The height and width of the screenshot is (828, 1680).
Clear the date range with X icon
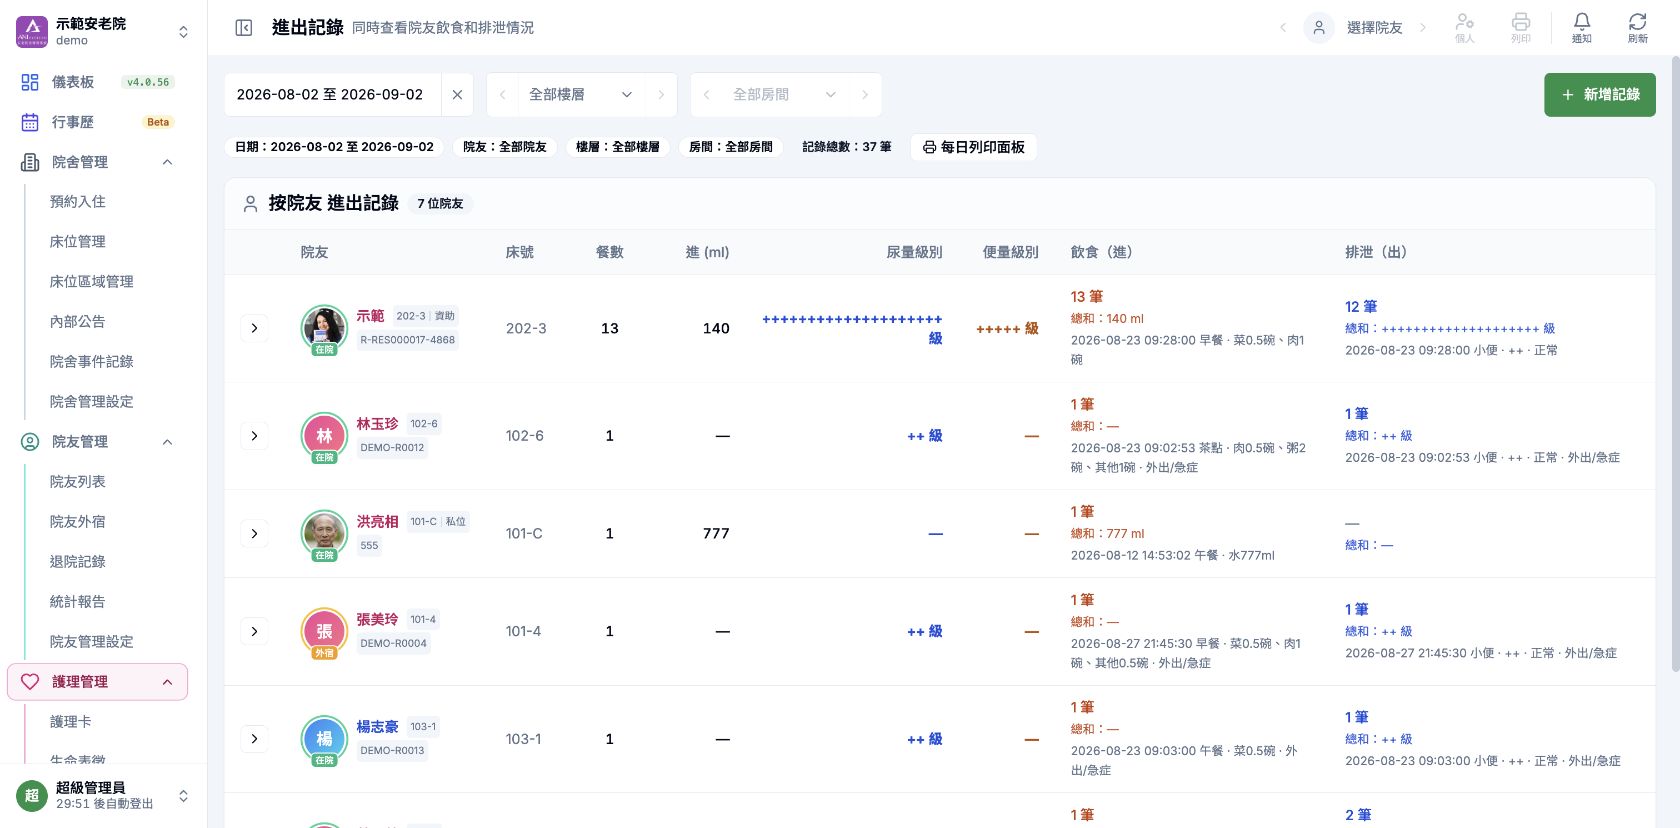point(457,95)
